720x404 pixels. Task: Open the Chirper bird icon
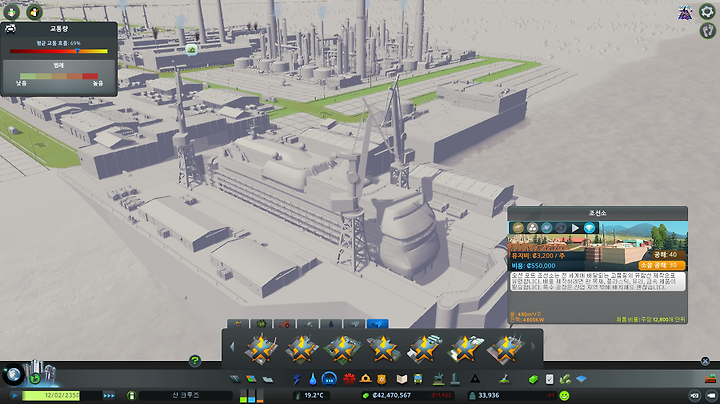[685, 12]
